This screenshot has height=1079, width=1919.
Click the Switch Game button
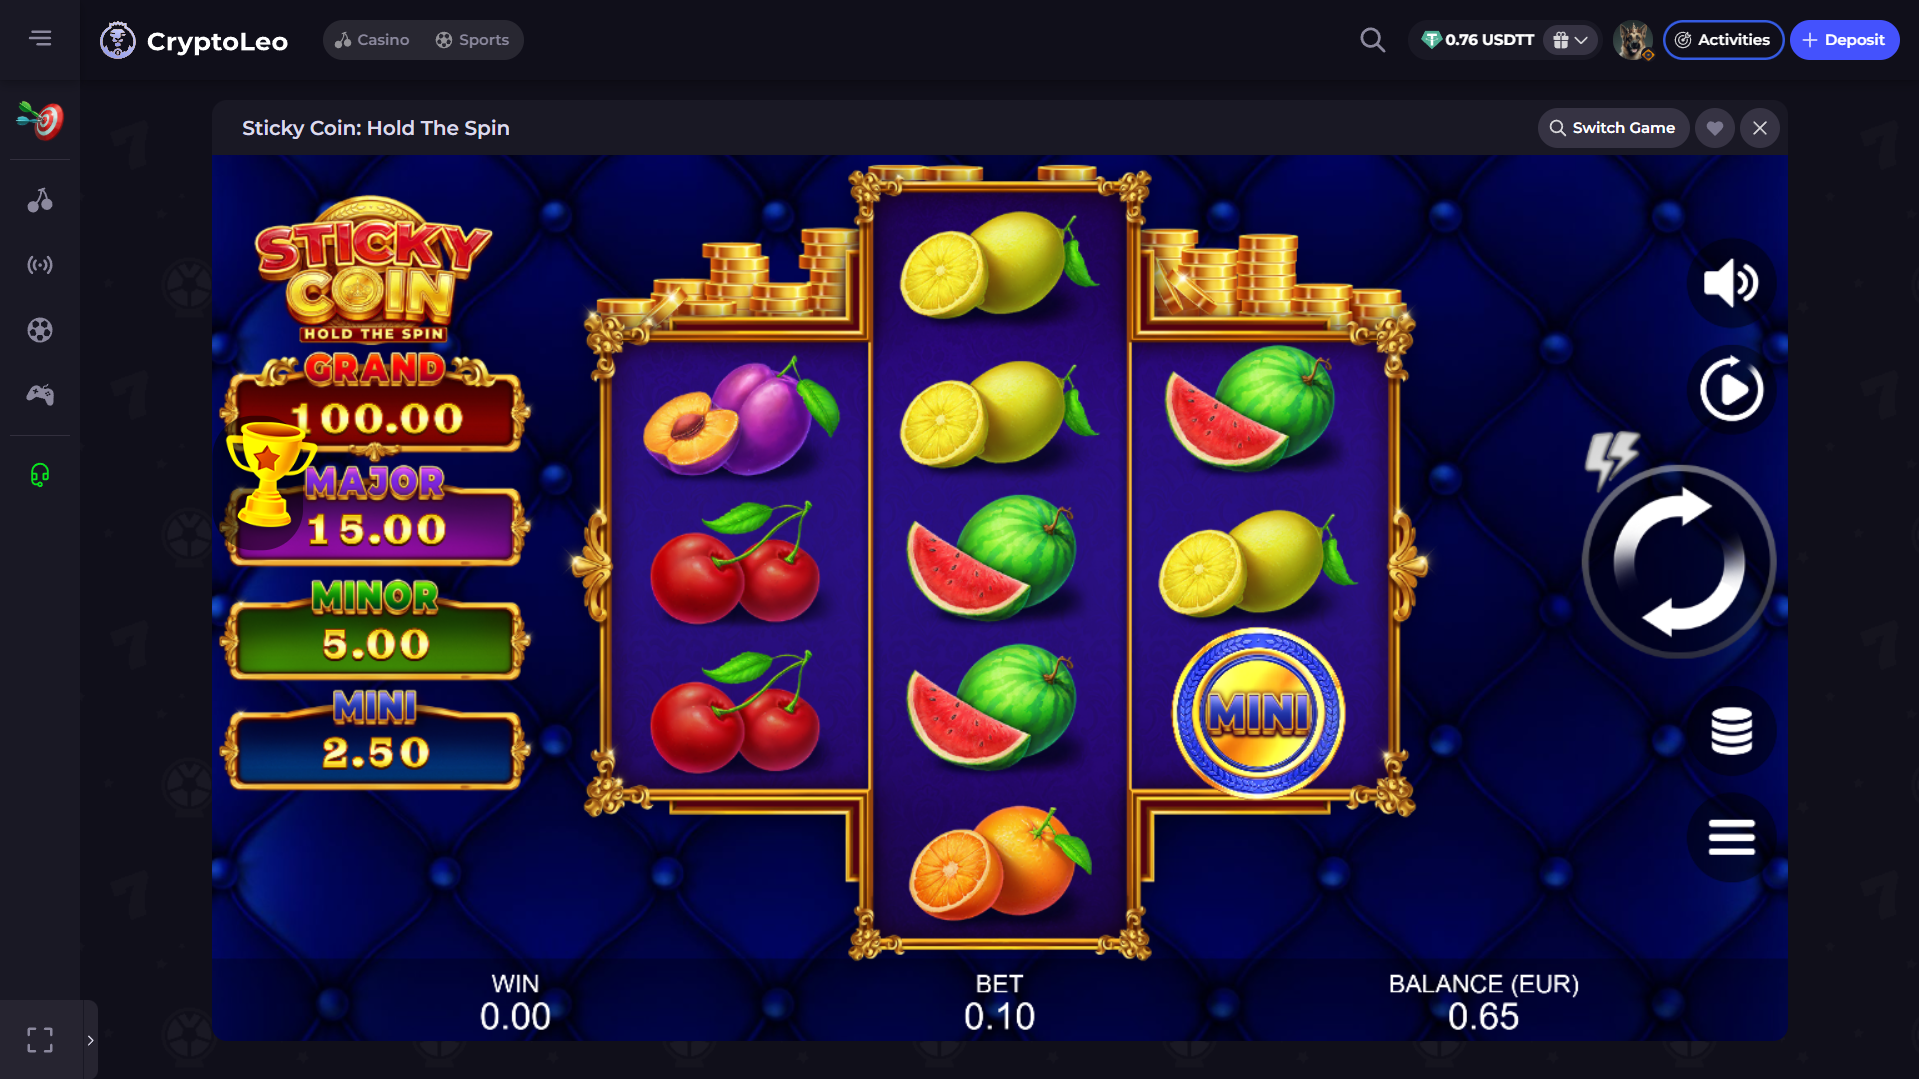(1612, 128)
